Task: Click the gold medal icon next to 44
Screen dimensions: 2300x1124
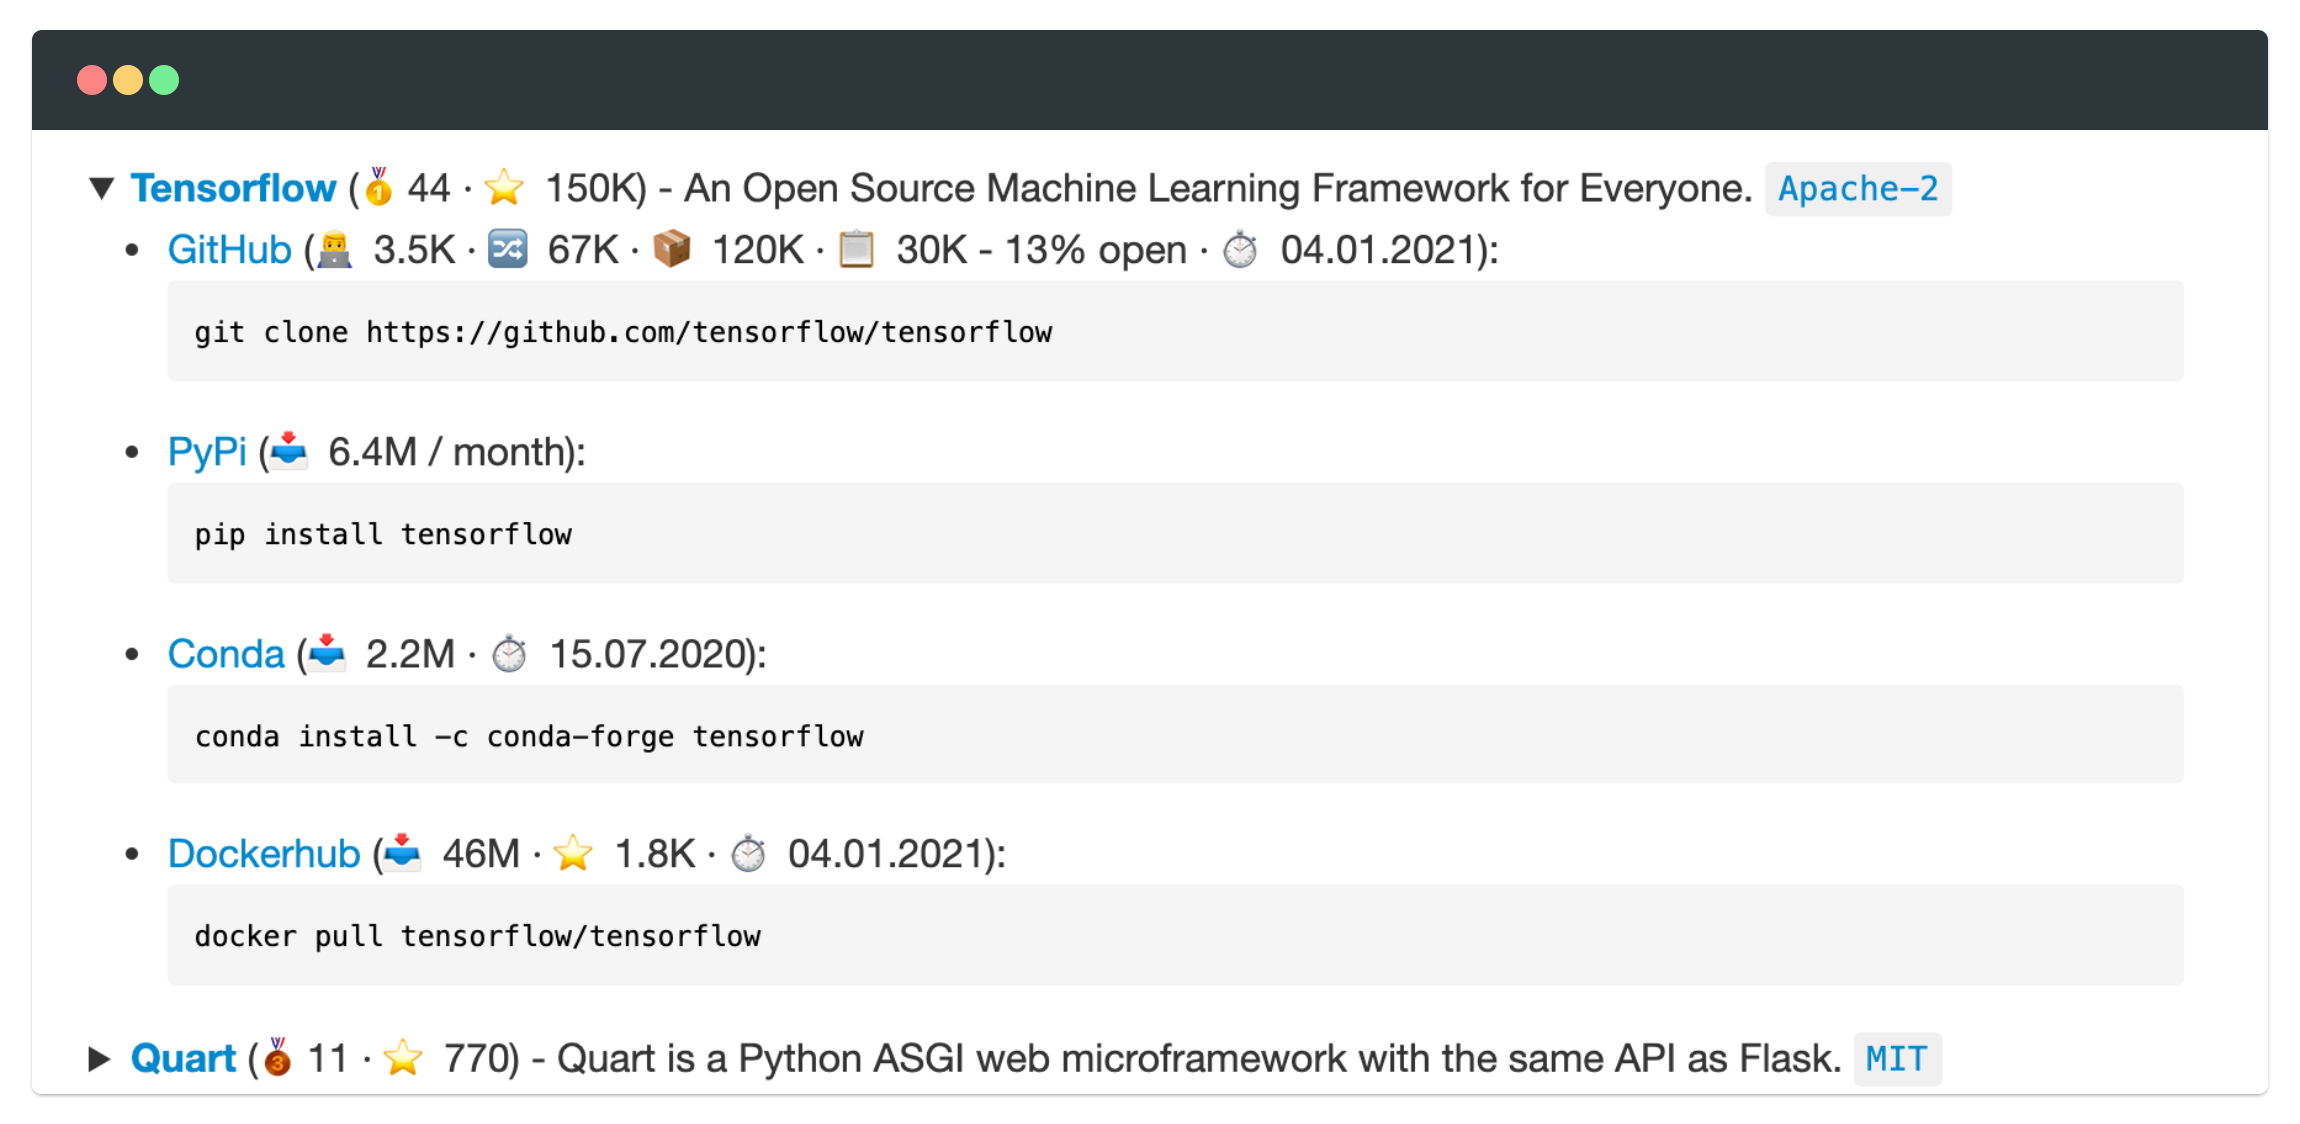Action: (379, 187)
